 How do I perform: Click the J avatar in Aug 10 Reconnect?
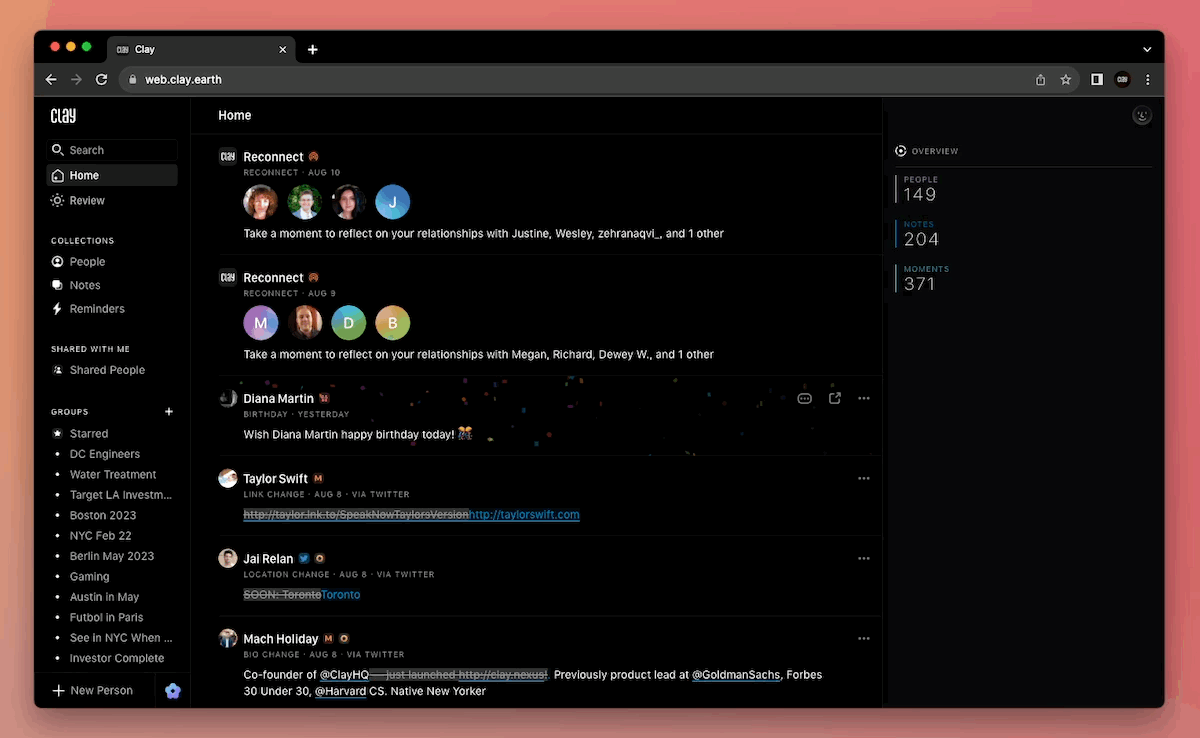tap(393, 202)
